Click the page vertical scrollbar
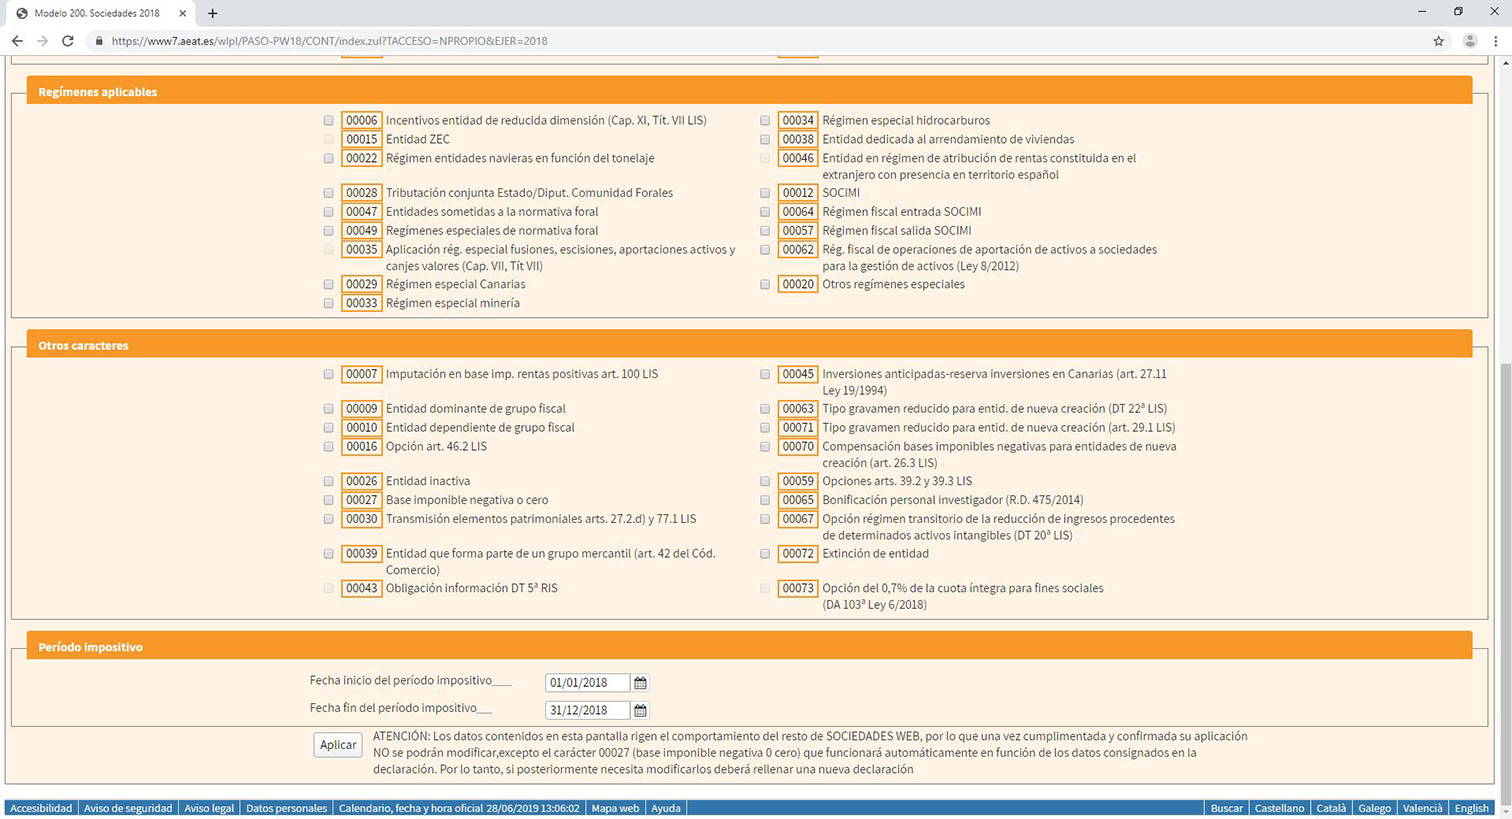Screen dimensions: 1512x819 tap(1505, 580)
